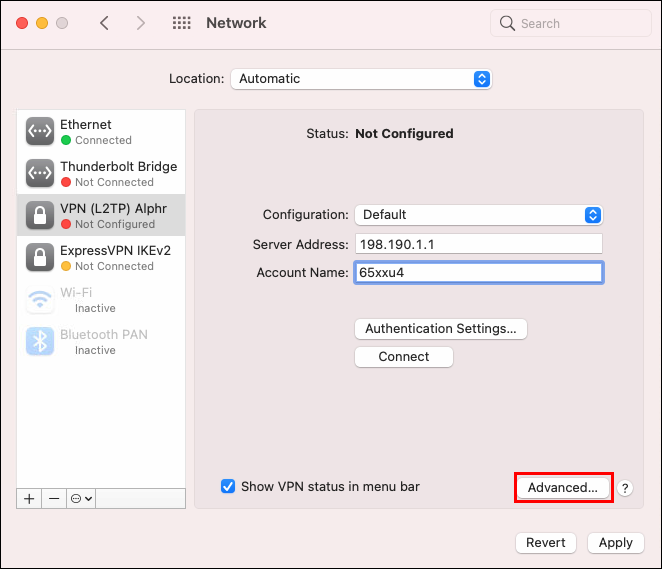Remove selected service with minus button
Screen dimensions: 662x569
(54, 499)
